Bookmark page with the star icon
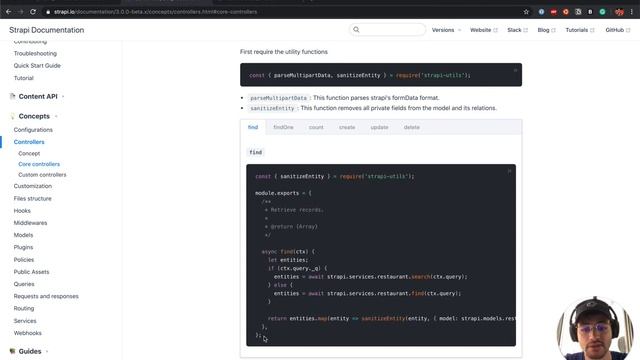The width and height of the screenshot is (640, 360). (x=526, y=12)
